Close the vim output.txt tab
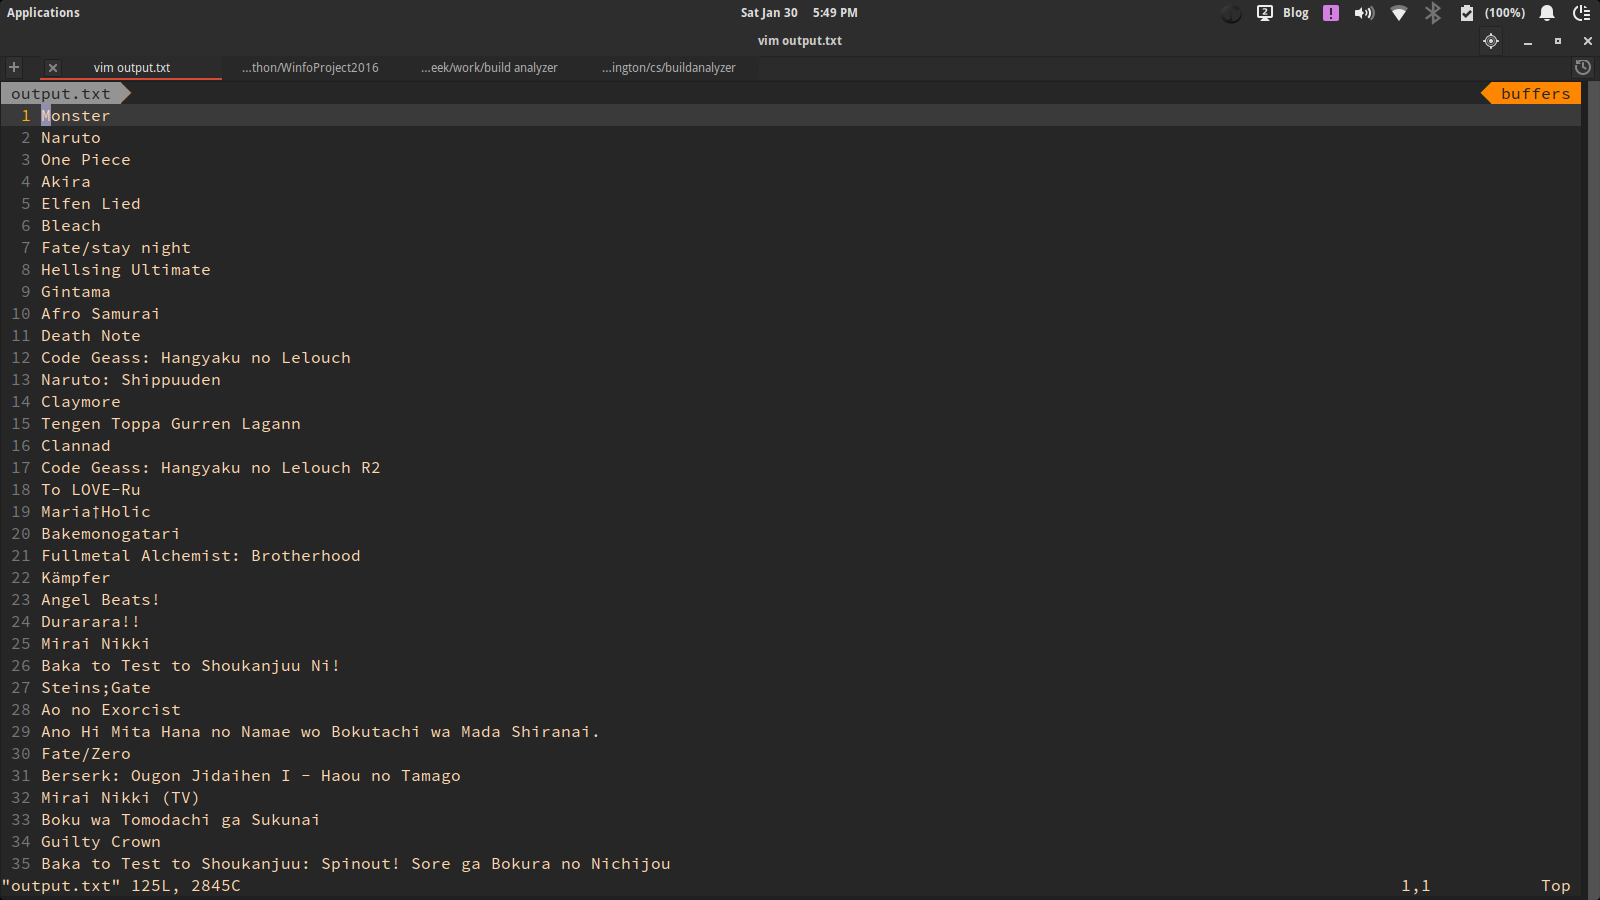This screenshot has height=900, width=1600. coord(53,68)
